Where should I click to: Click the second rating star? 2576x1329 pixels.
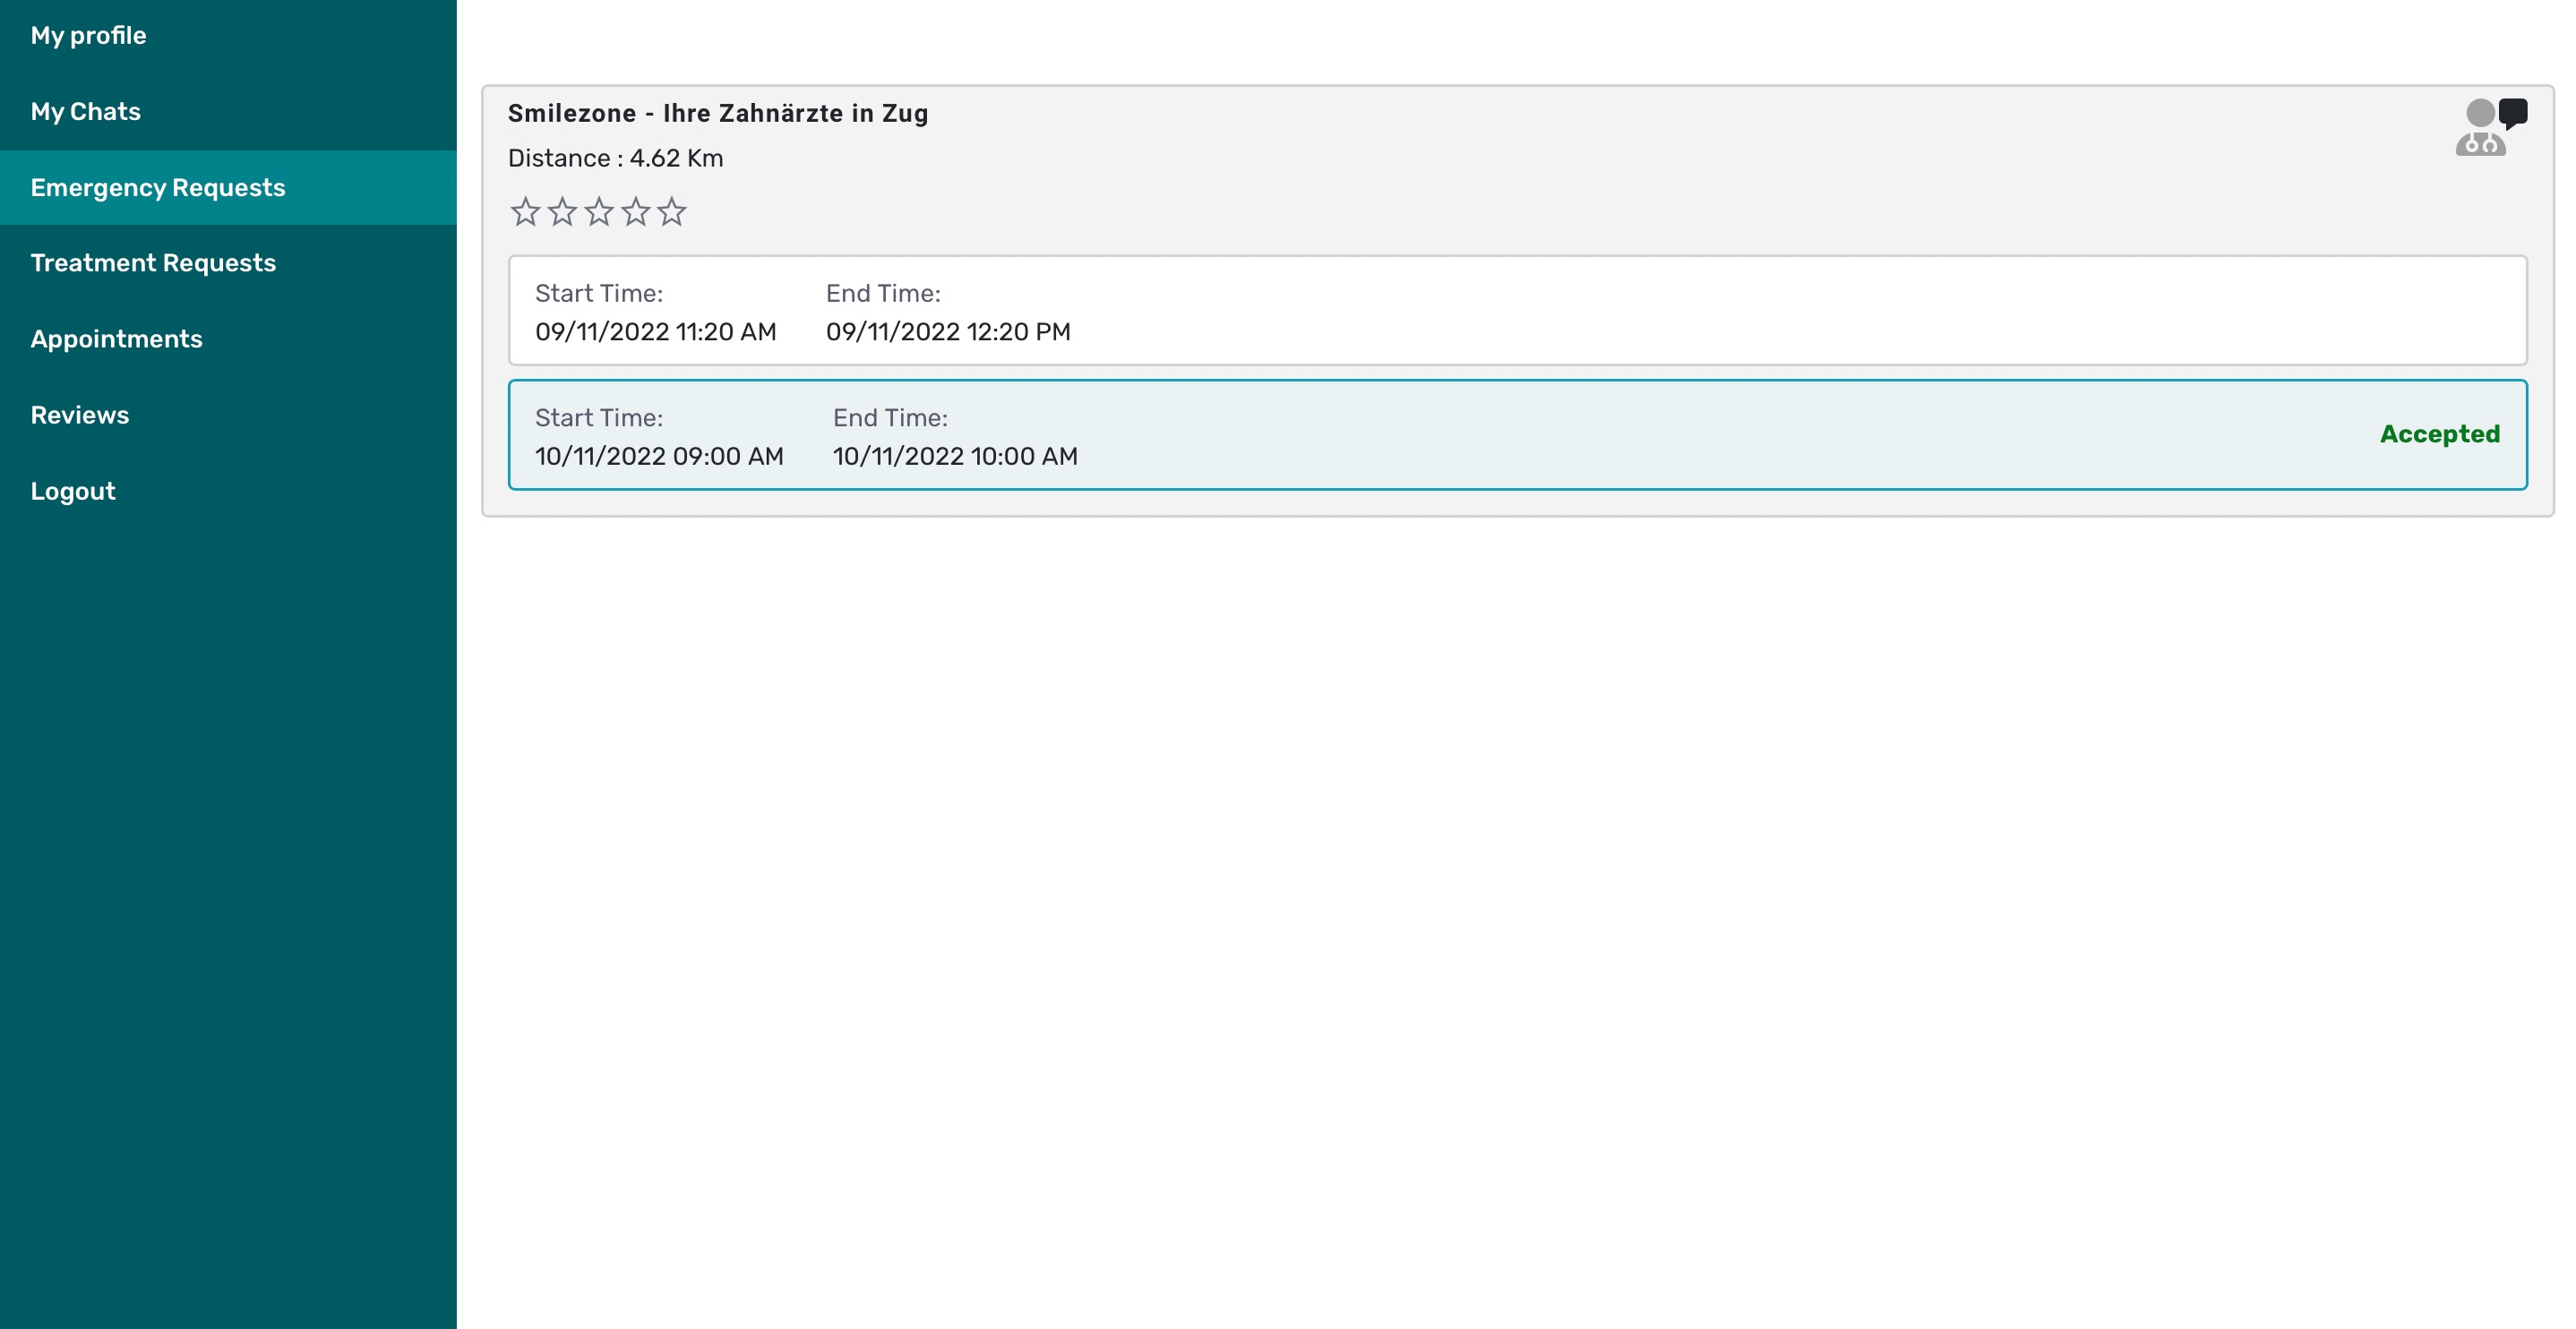[x=562, y=212]
